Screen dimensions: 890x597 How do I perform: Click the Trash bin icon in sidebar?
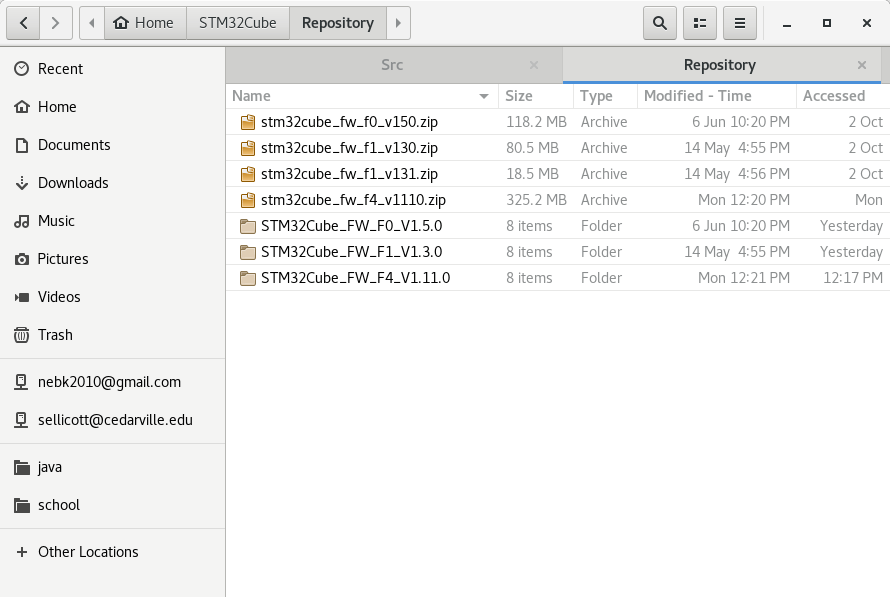pyautogui.click(x=22, y=335)
